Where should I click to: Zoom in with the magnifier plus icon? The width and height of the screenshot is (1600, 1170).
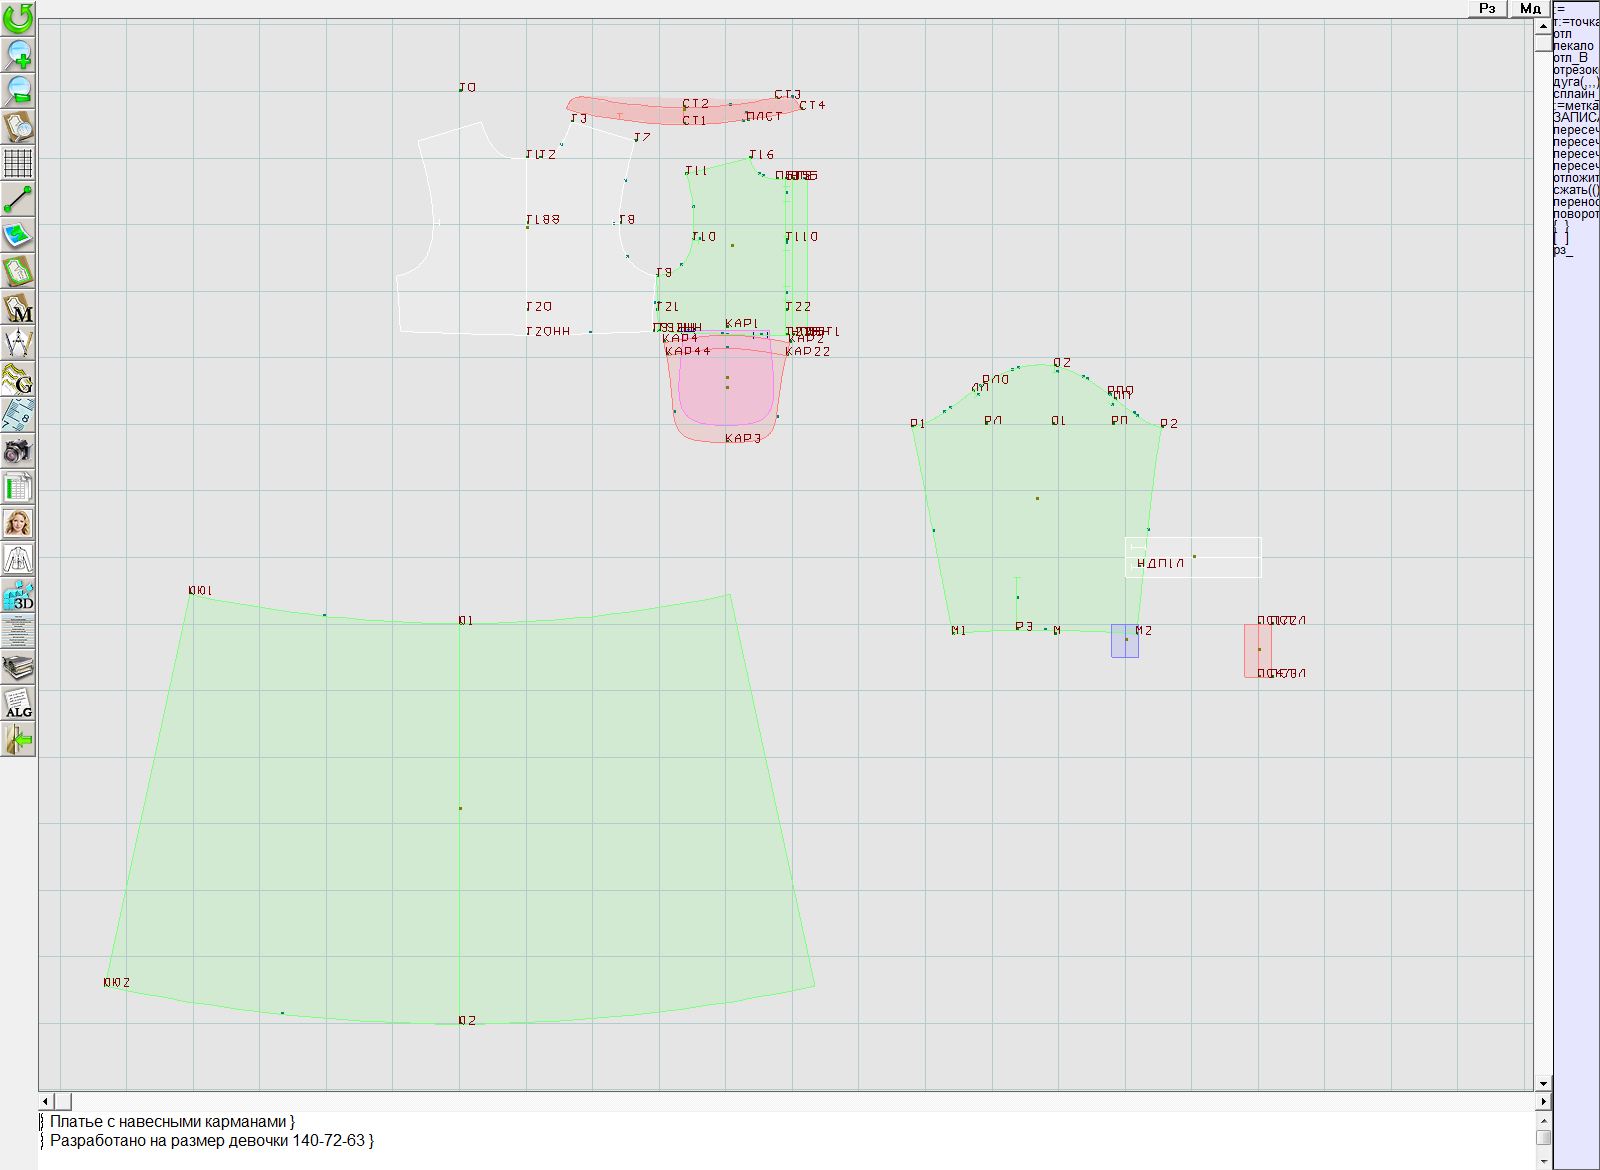click(x=18, y=54)
